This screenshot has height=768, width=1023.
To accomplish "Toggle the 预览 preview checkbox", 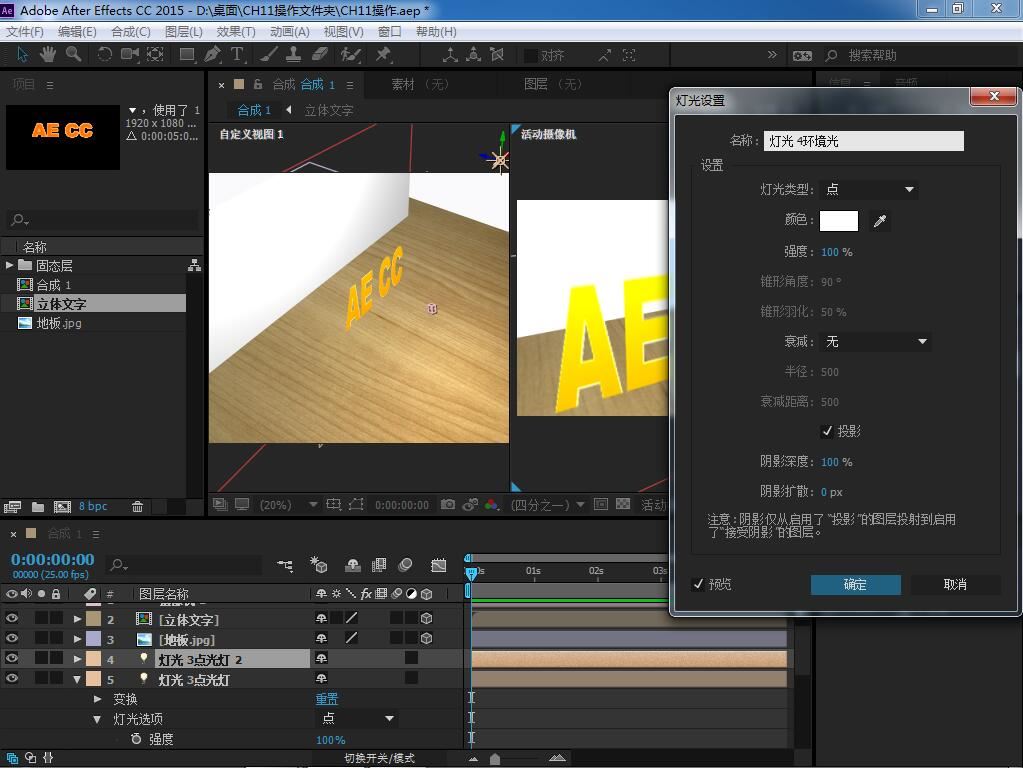I will tap(698, 584).
